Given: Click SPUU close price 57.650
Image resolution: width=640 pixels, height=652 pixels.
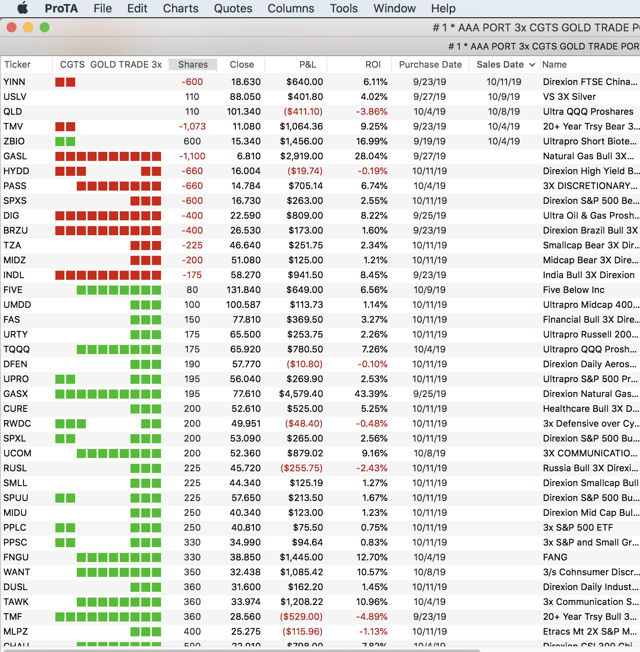Looking at the screenshot, I should 245,498.
